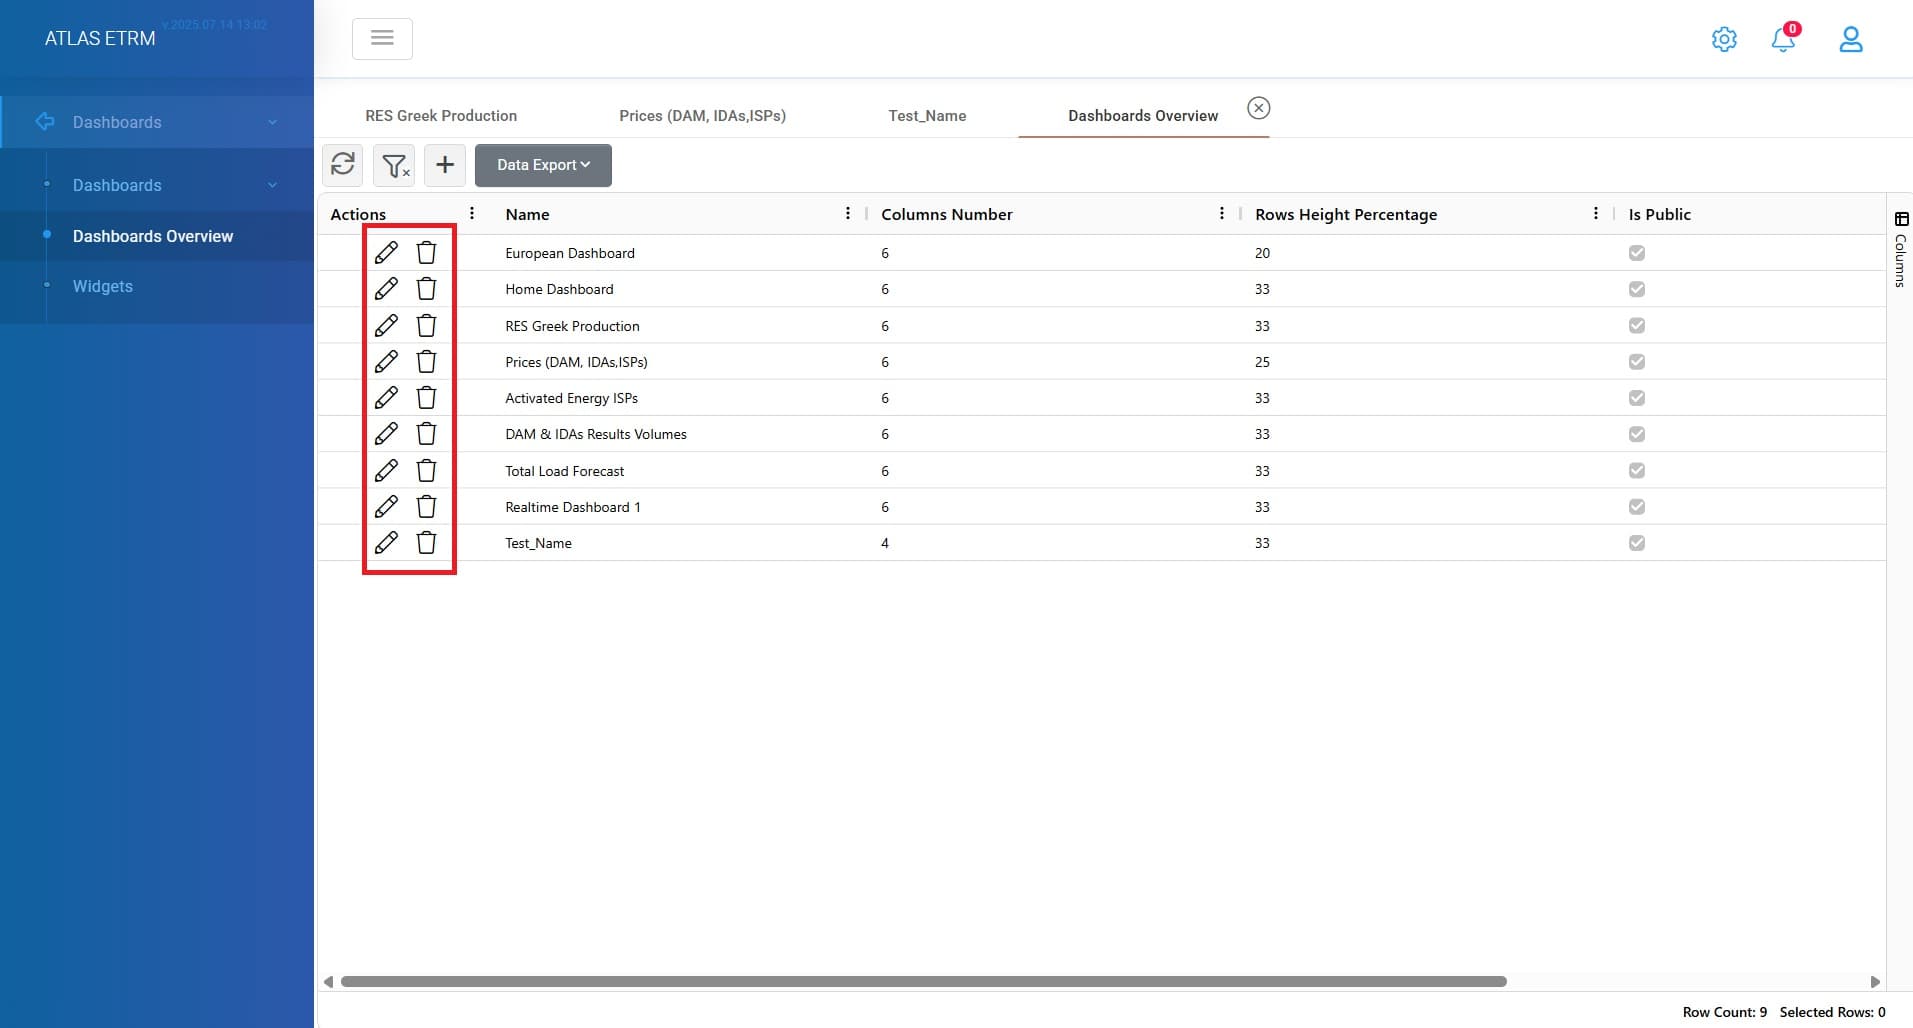1913x1028 pixels.
Task: Delete the Prices (DAM, IDAs,ISPs) row
Action: tap(426, 362)
